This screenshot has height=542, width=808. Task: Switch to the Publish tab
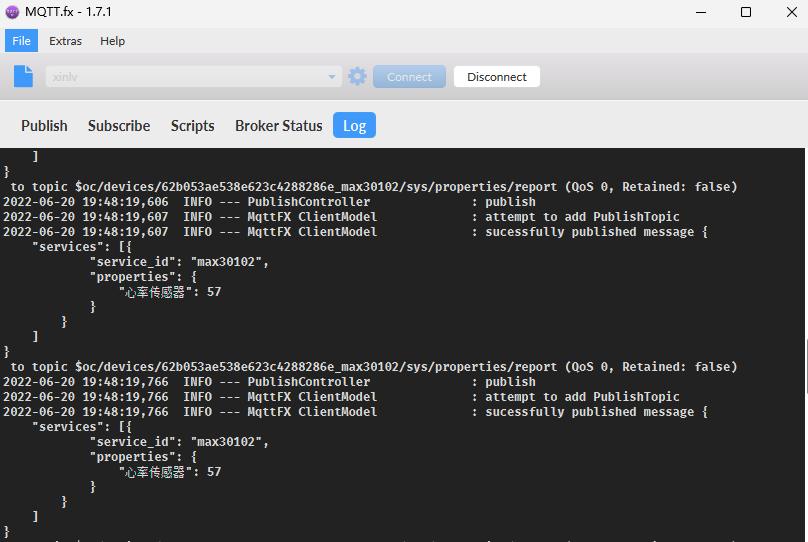(44, 126)
